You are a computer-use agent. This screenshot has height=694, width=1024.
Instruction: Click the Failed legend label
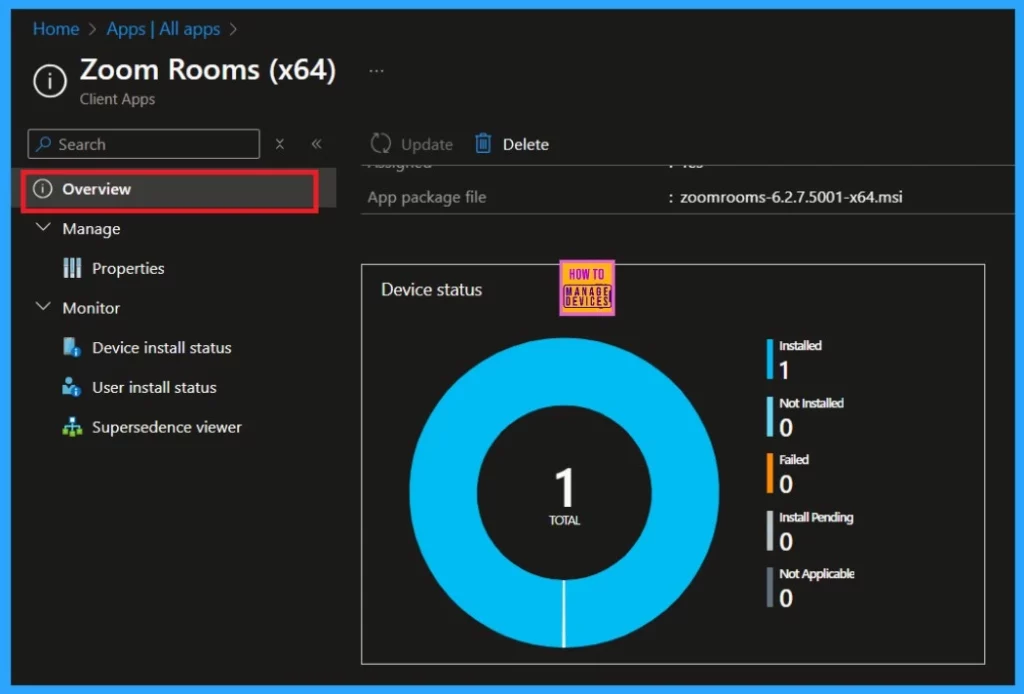[x=793, y=460]
